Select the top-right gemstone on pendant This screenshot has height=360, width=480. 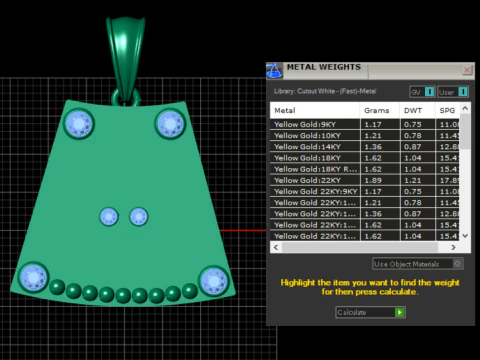coord(170,124)
